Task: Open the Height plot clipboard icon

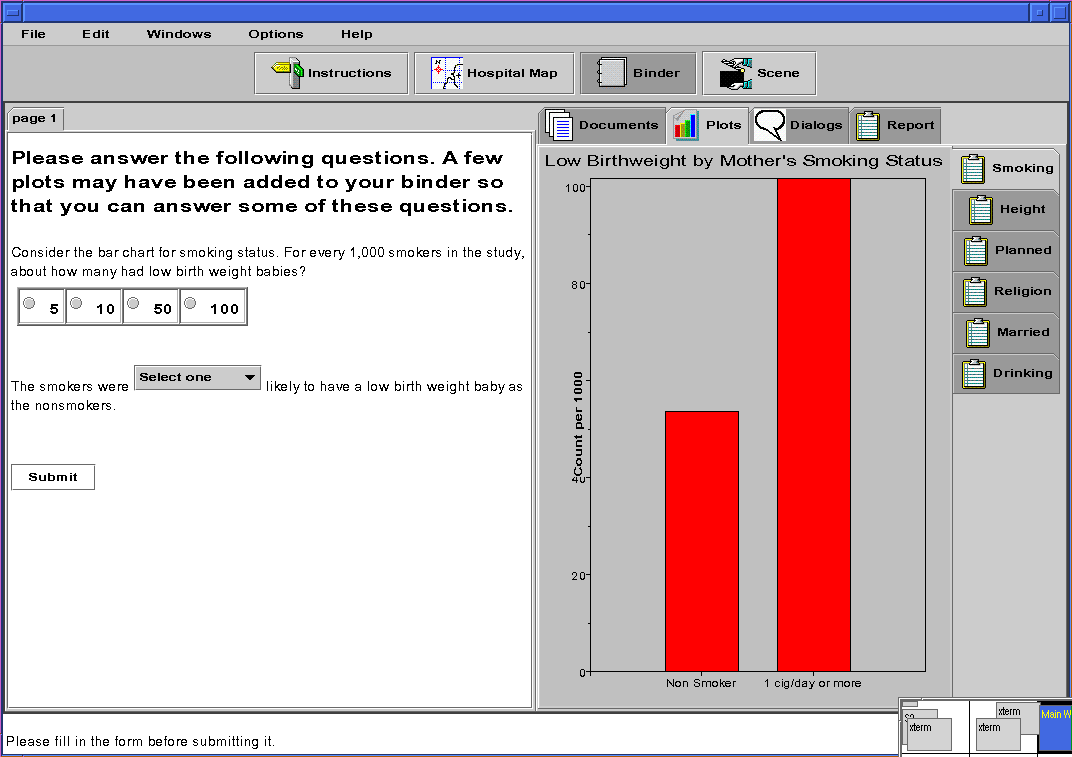Action: pyautogui.click(x=981, y=210)
